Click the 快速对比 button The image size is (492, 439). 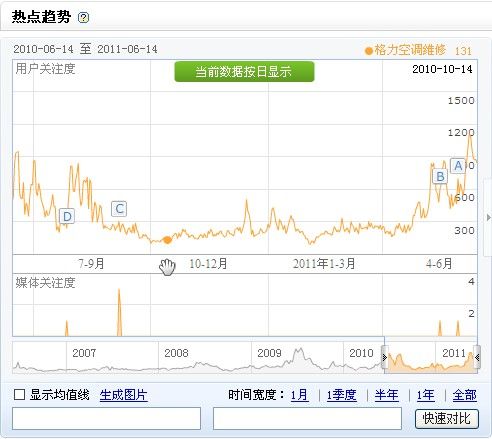(x=447, y=419)
